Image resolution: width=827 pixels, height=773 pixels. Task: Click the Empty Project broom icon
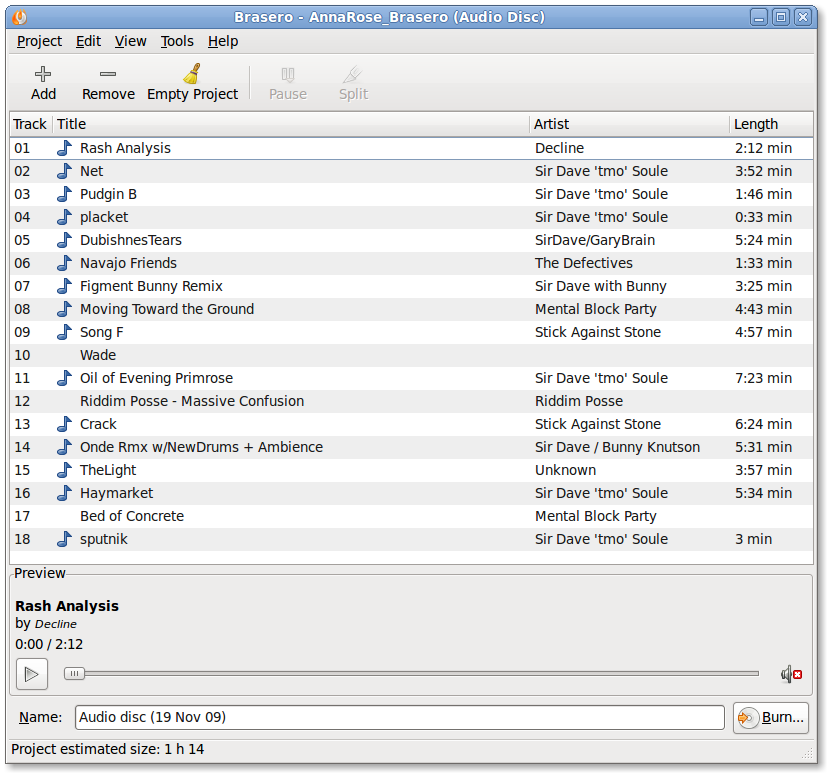(x=192, y=74)
